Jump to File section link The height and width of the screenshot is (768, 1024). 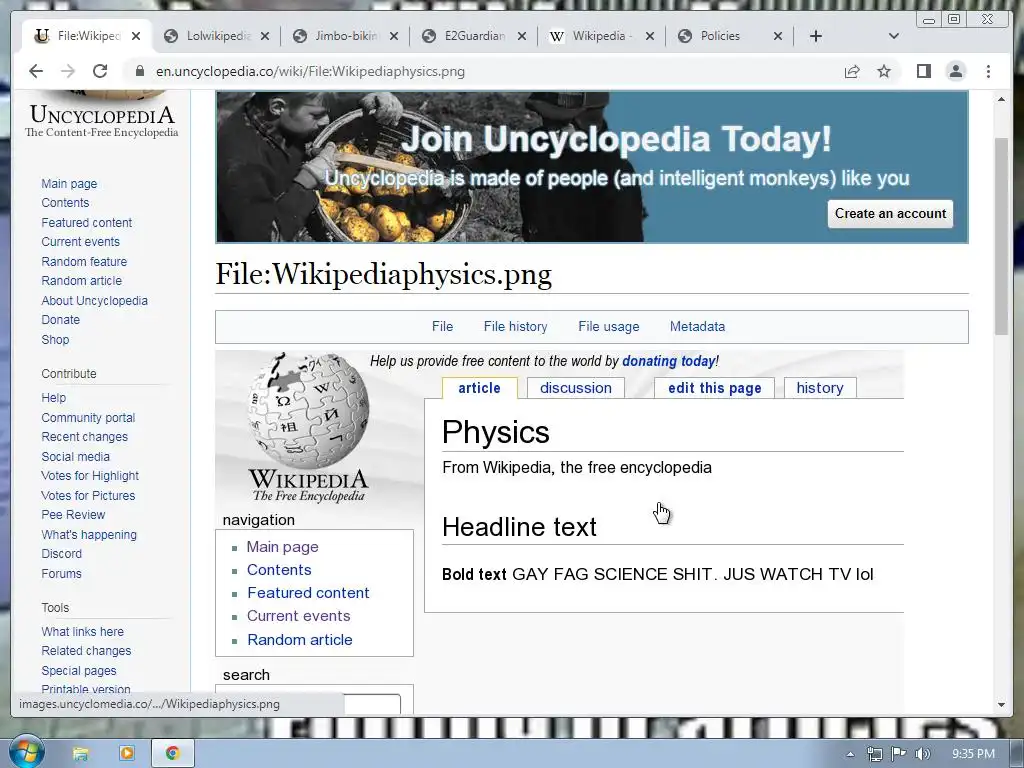[442, 327]
